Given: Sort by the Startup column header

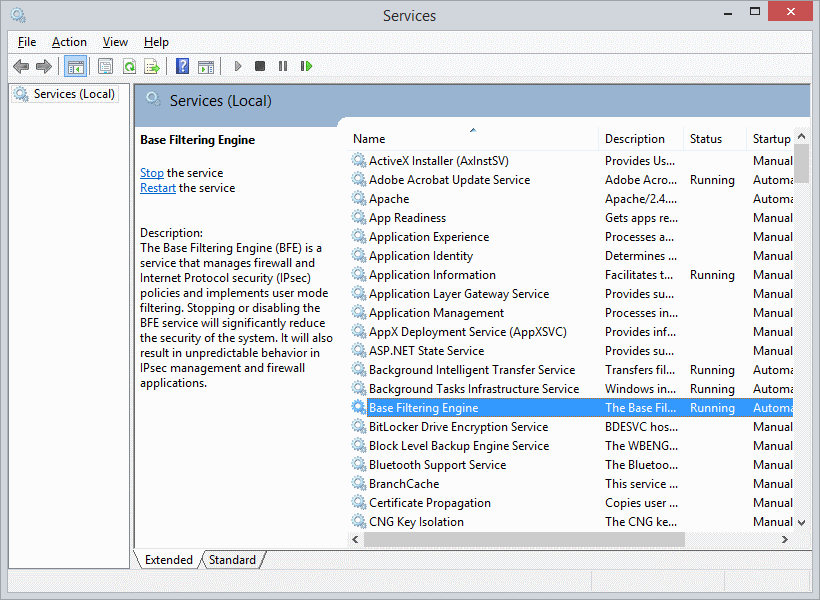Looking at the screenshot, I should [770, 139].
